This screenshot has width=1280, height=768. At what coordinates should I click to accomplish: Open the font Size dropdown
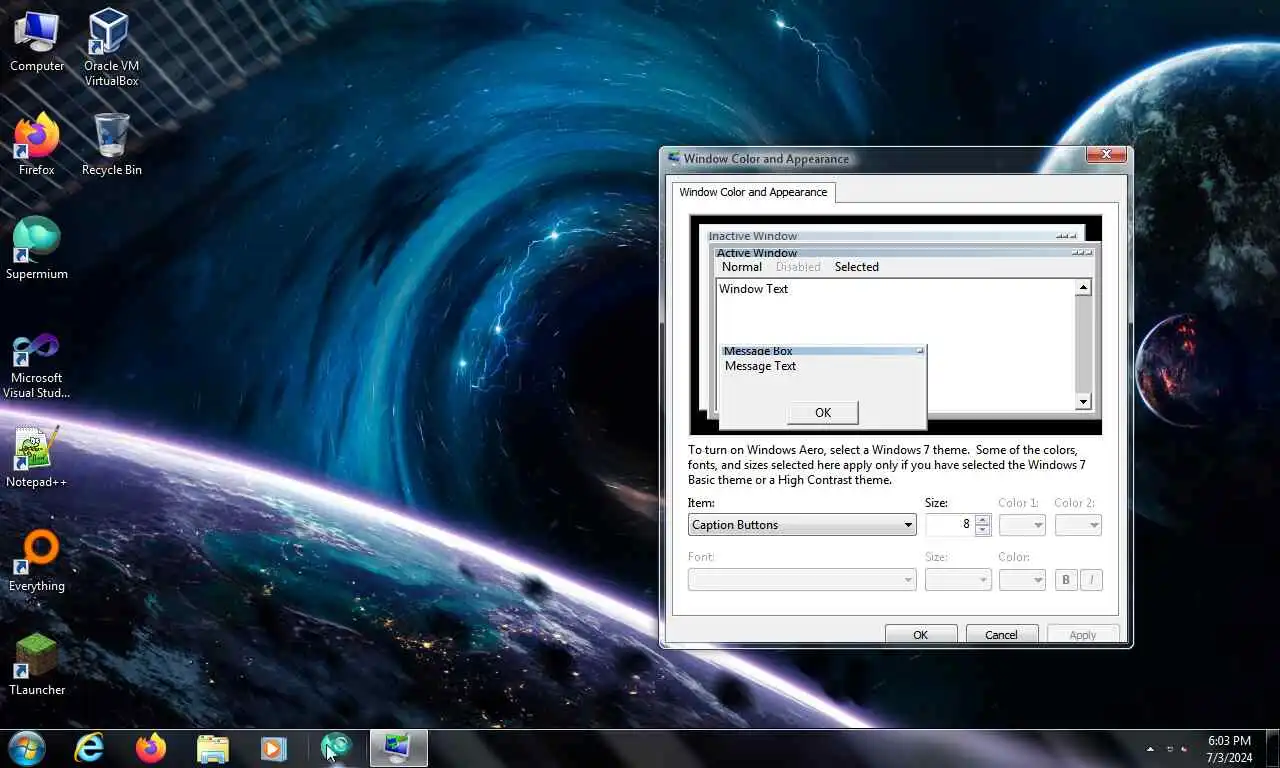(x=958, y=580)
